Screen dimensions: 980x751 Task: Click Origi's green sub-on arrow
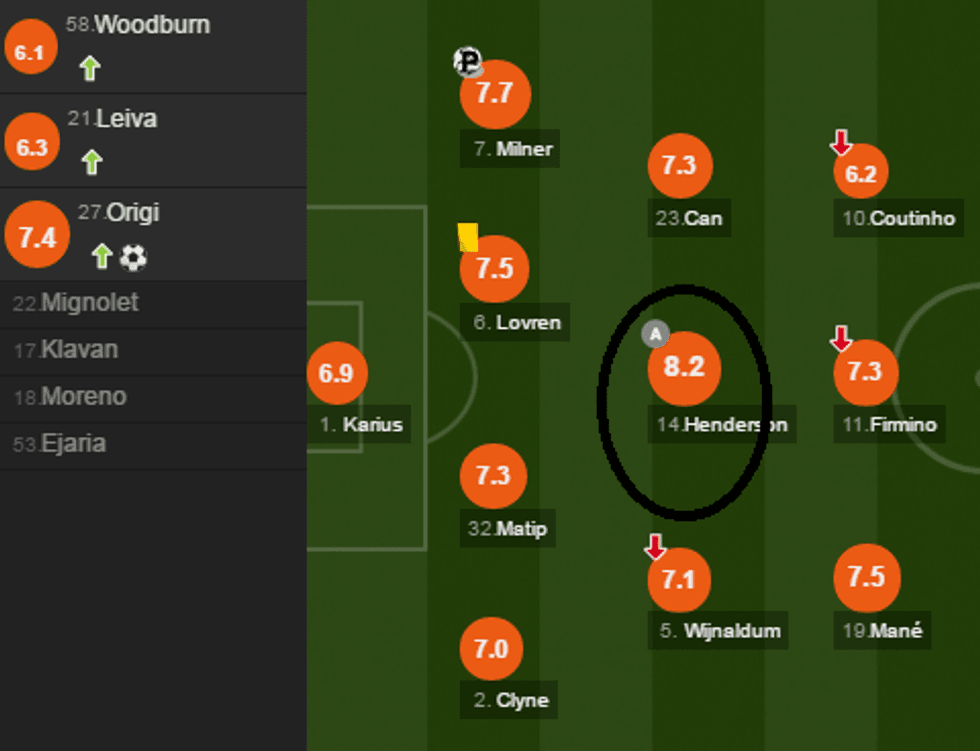click(101, 257)
